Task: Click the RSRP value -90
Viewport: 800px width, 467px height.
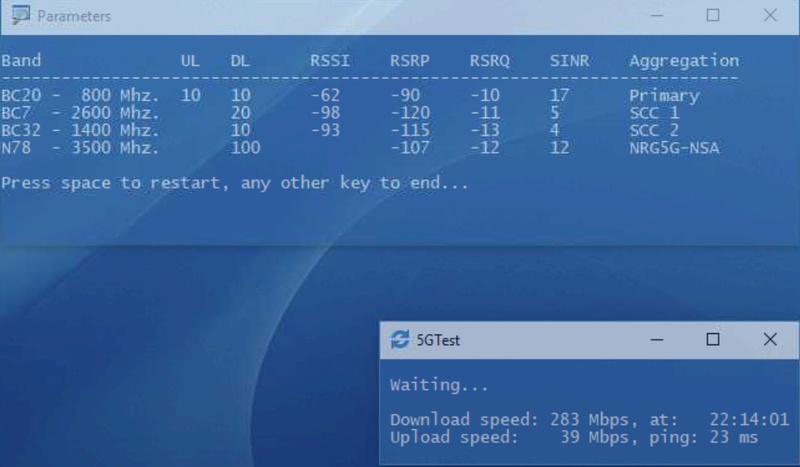Action: tap(405, 95)
